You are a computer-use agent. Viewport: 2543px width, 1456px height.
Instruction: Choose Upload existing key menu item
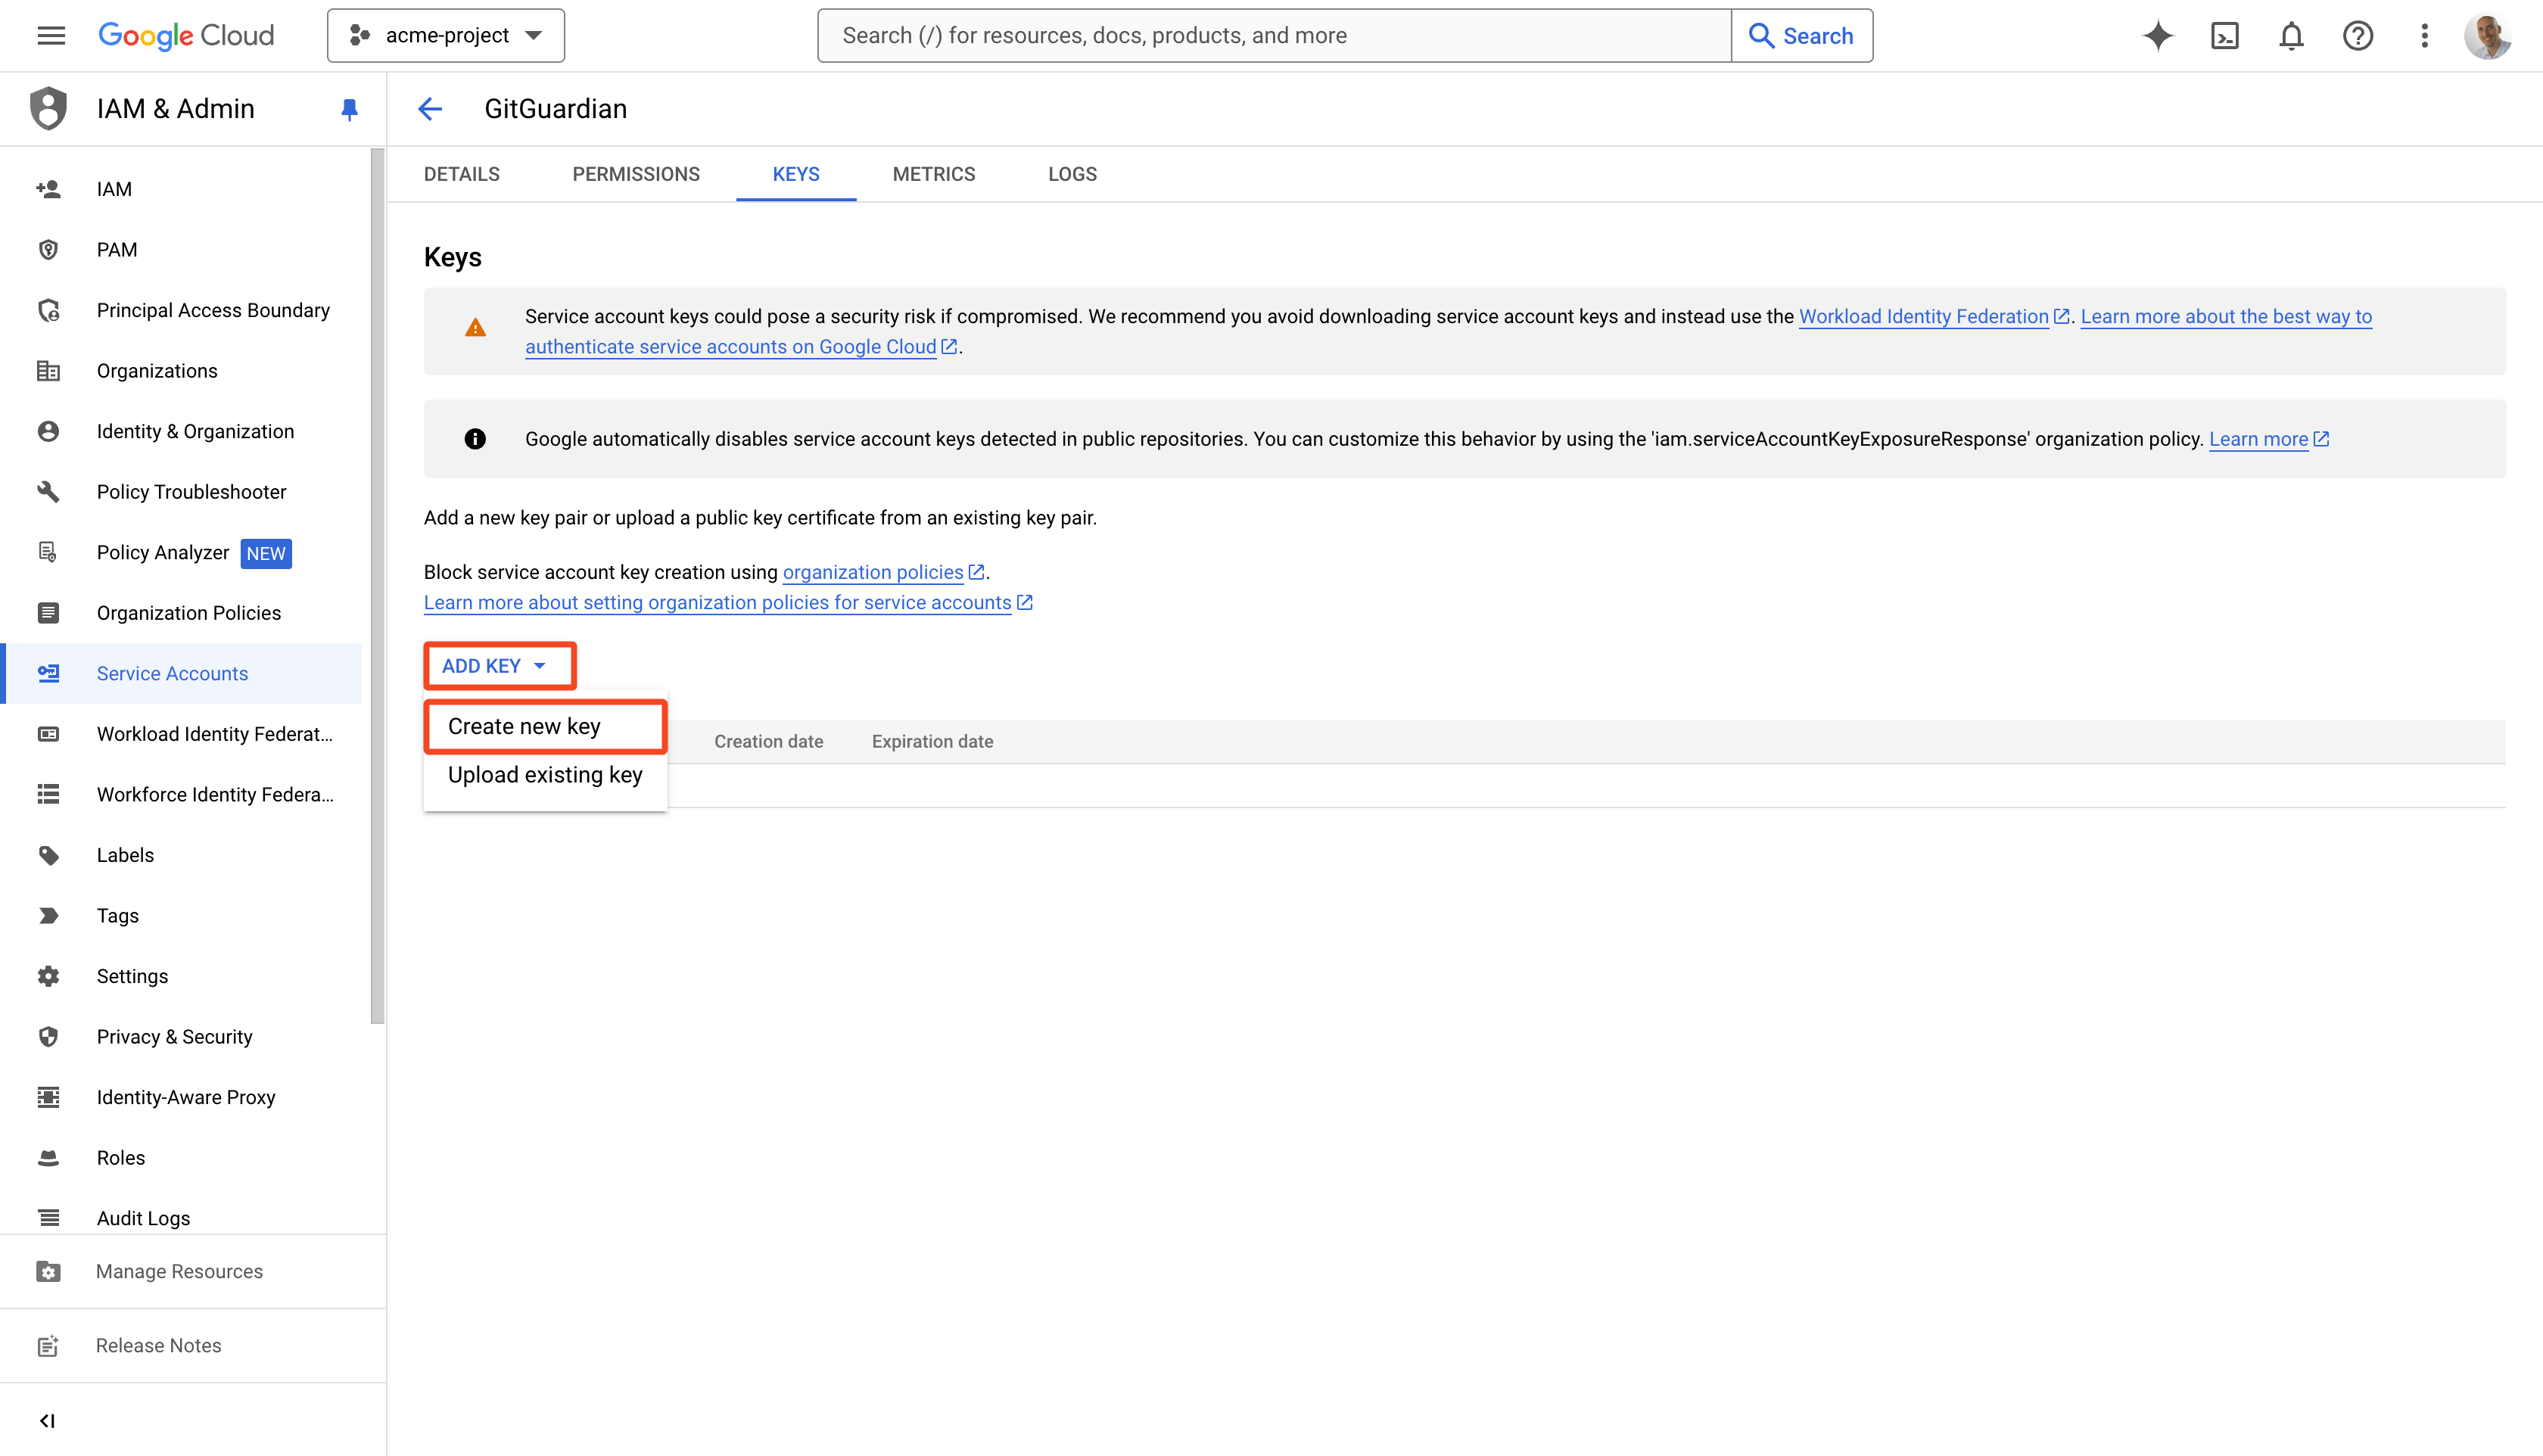click(545, 775)
